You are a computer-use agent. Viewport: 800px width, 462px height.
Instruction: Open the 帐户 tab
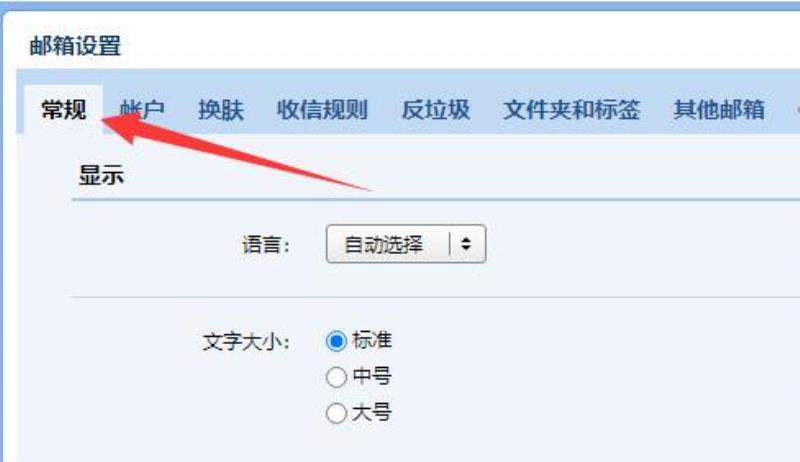click(x=142, y=110)
